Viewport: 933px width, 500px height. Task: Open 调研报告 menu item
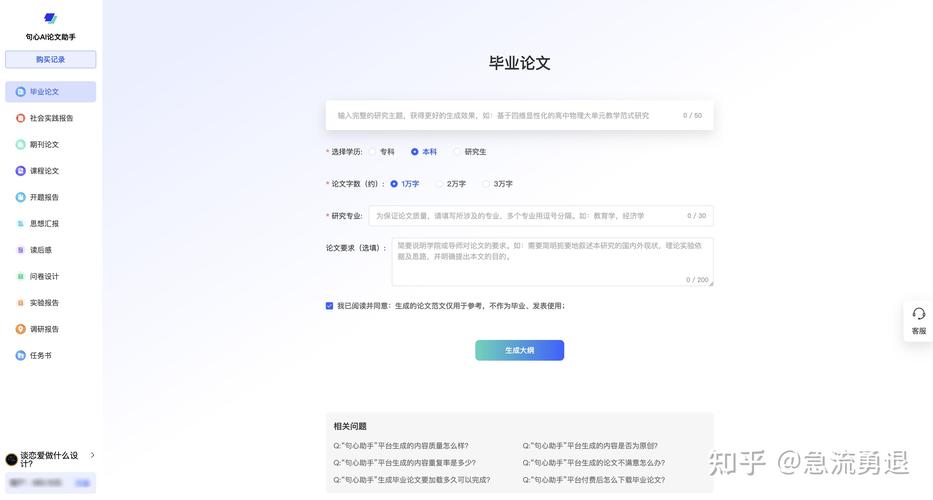pos(51,329)
